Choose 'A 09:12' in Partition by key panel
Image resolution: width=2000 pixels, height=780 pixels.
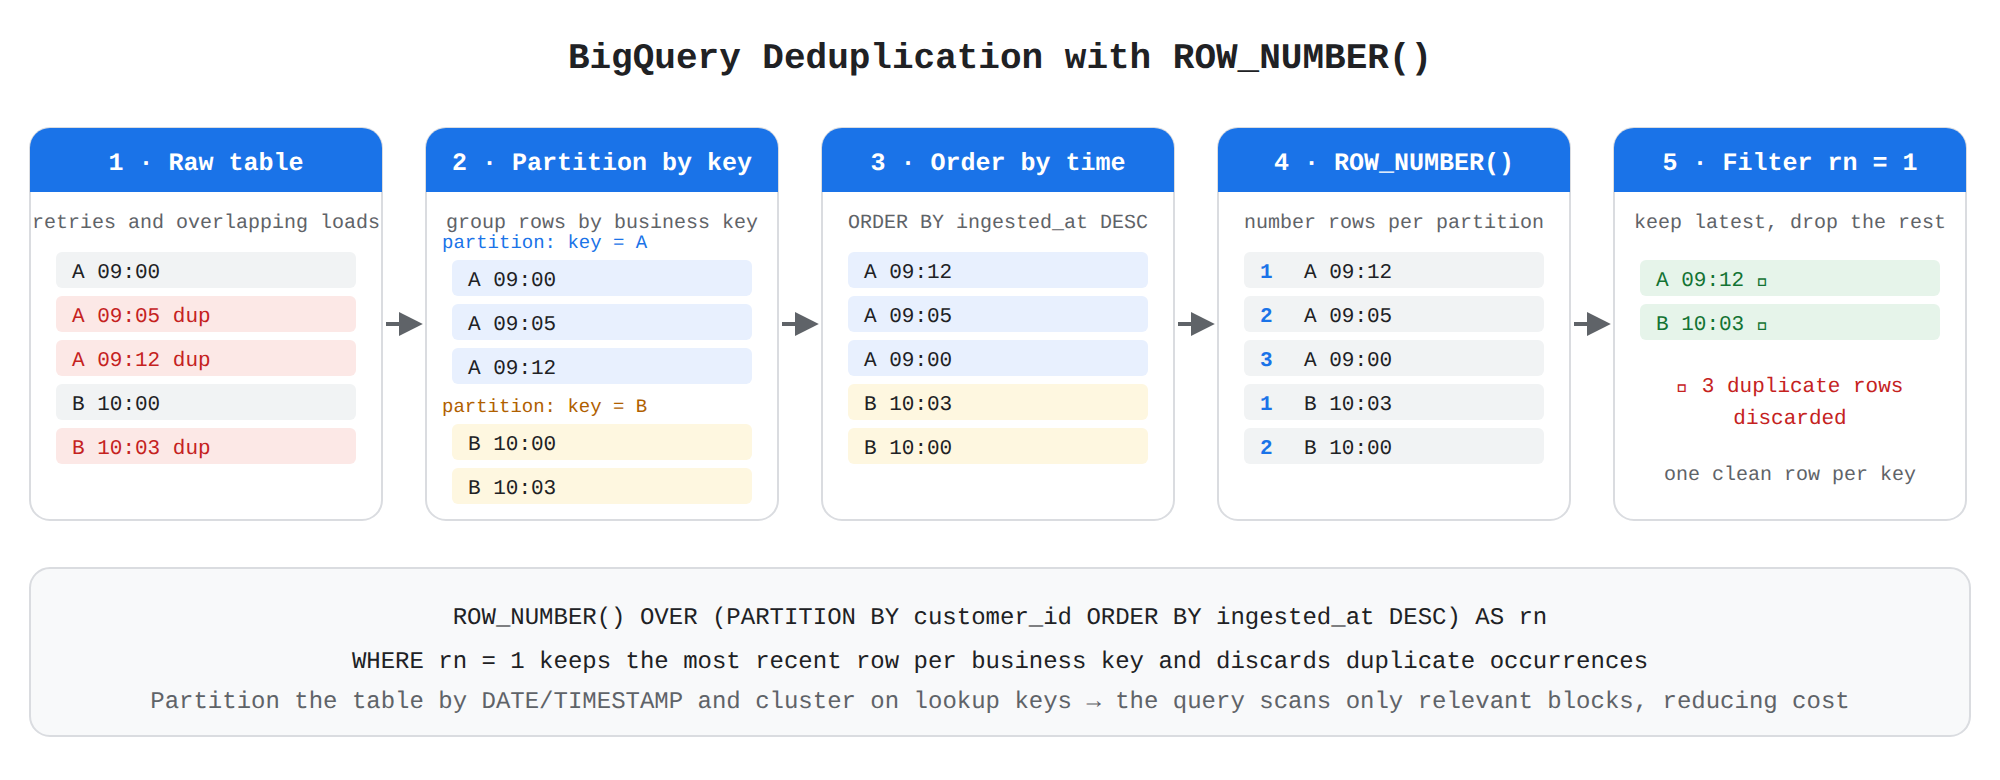[602, 366]
